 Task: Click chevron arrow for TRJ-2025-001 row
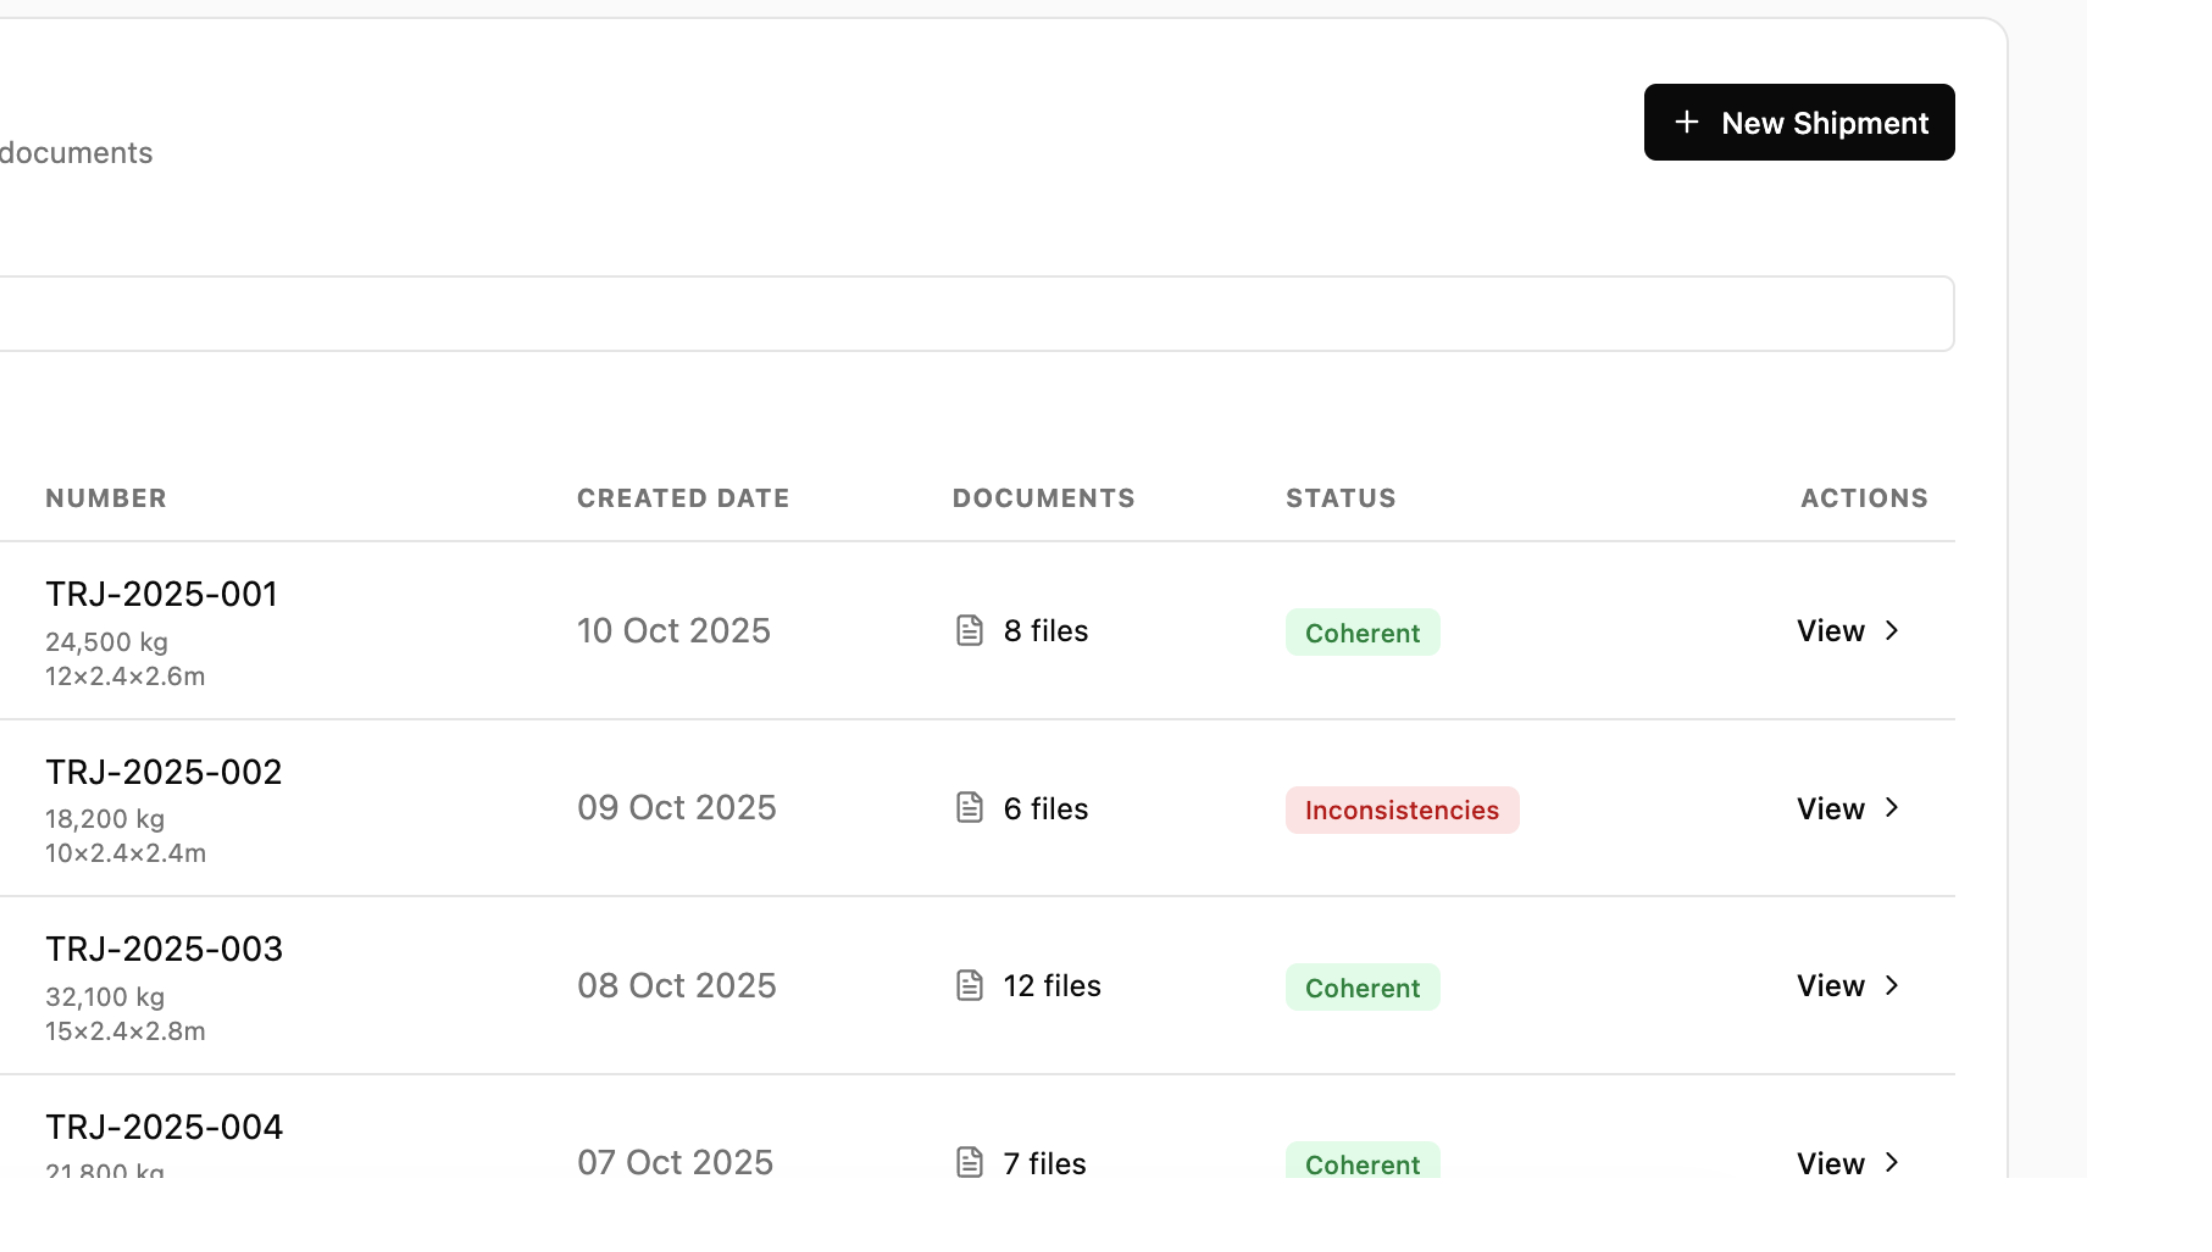click(x=1891, y=630)
